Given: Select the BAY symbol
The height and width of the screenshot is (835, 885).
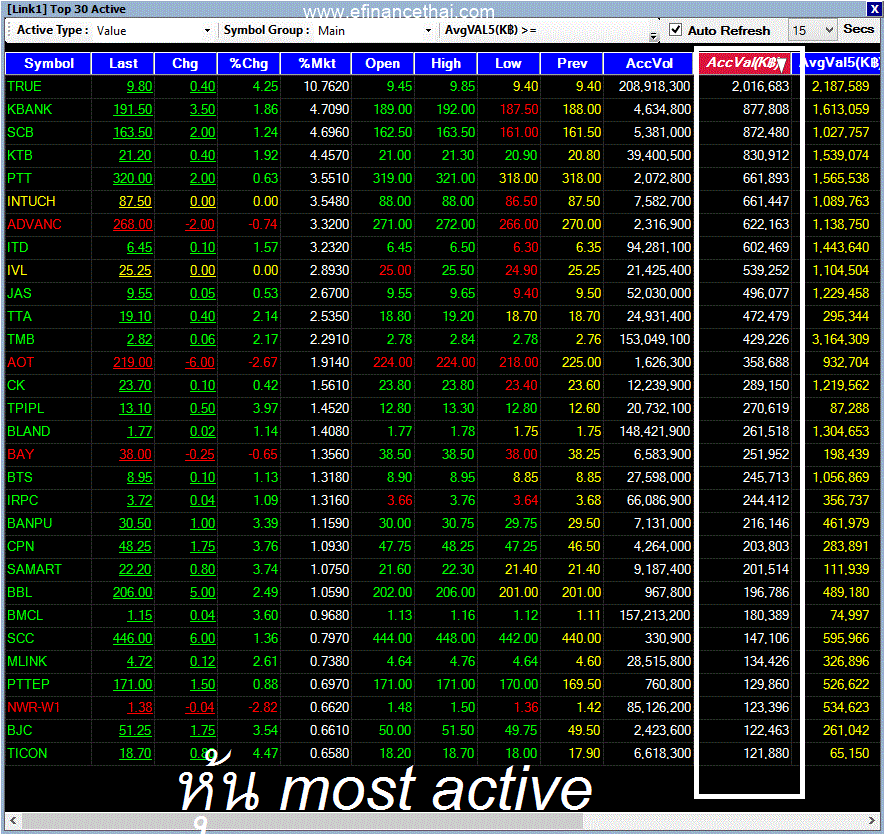Looking at the screenshot, I should point(20,454).
